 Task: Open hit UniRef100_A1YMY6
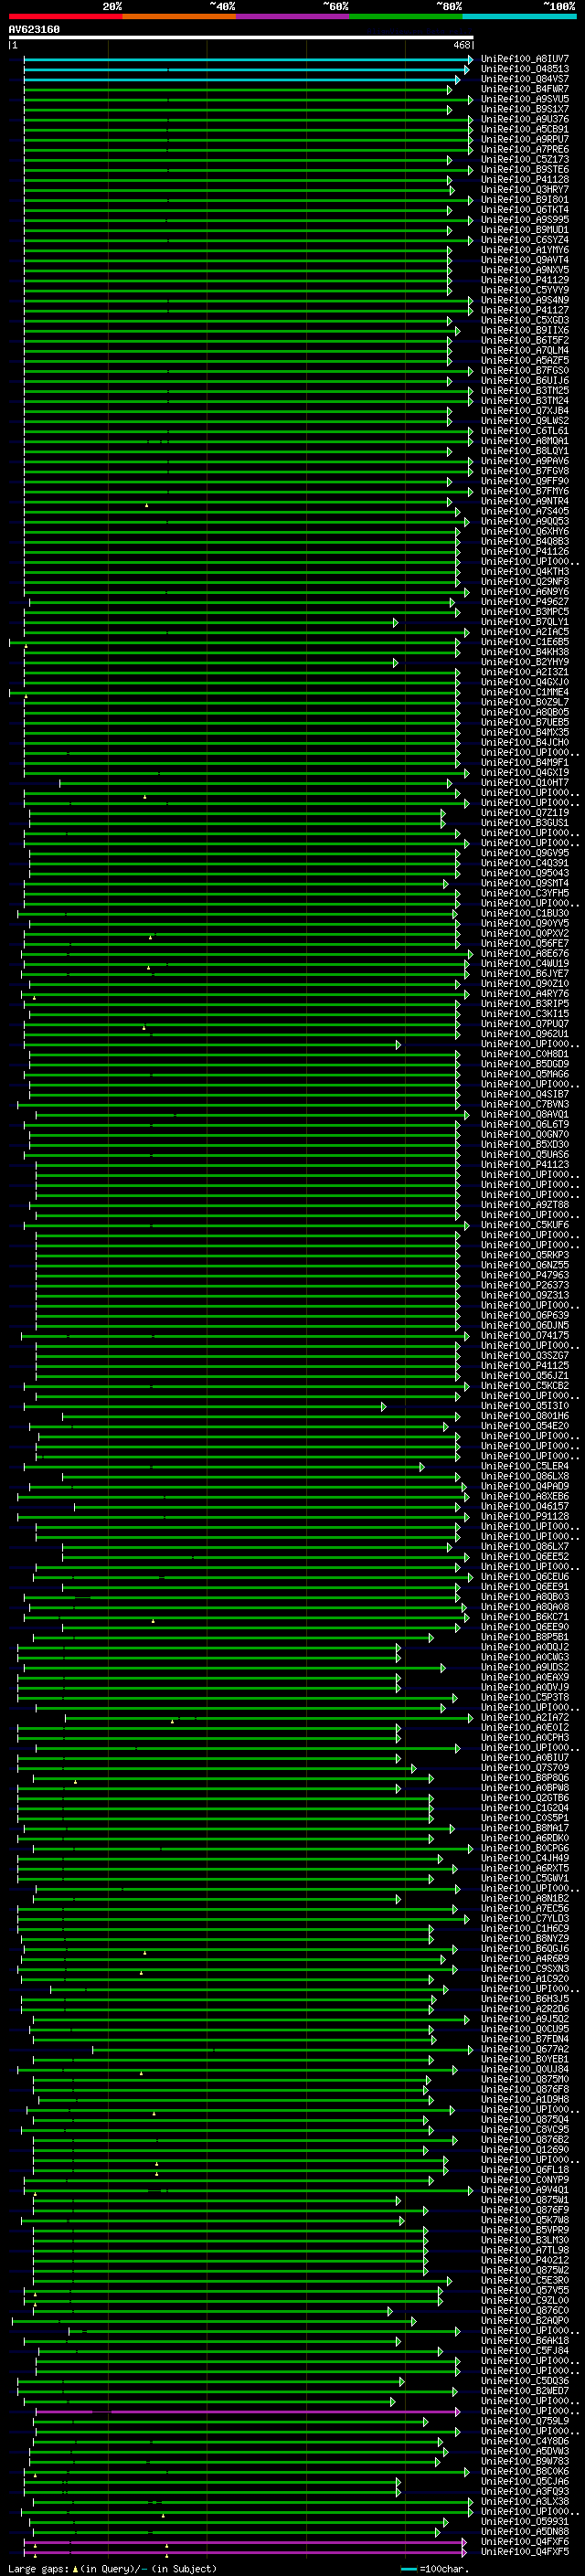(x=525, y=250)
